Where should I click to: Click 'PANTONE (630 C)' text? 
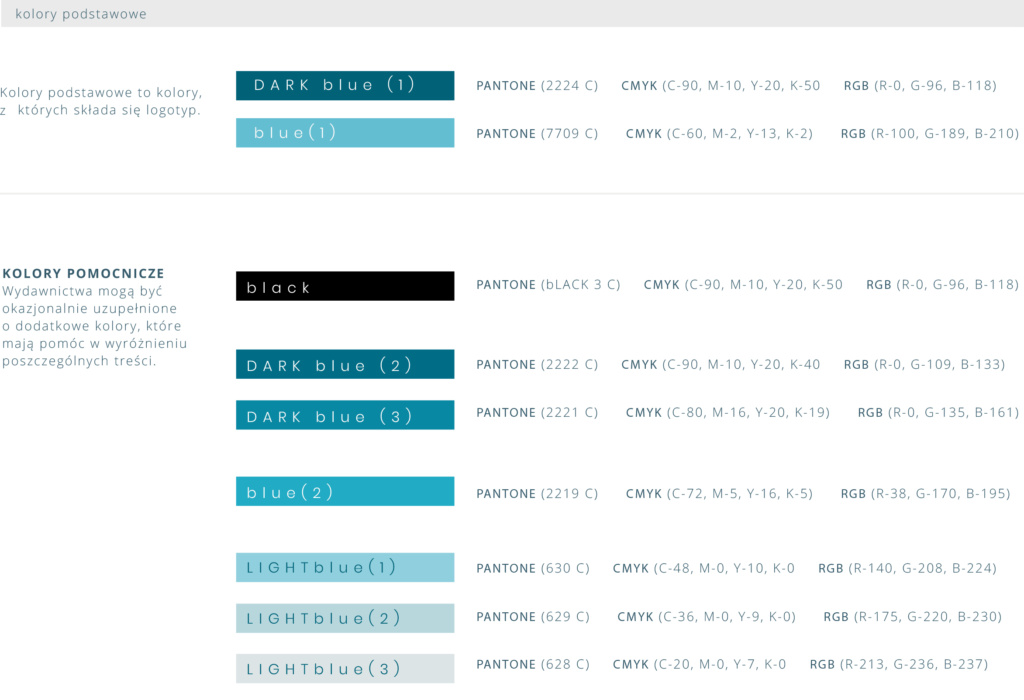tap(533, 568)
